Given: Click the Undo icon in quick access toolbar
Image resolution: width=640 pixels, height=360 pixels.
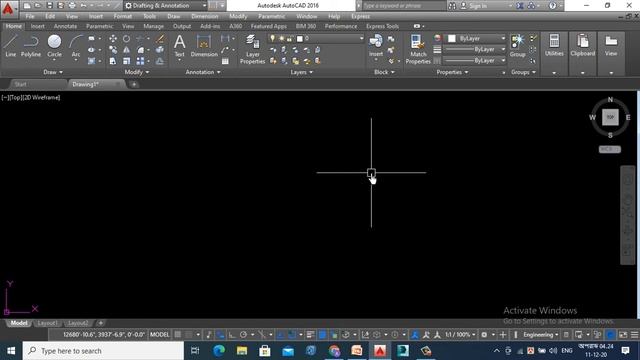Looking at the screenshot, I should pyautogui.click(x=84, y=6).
